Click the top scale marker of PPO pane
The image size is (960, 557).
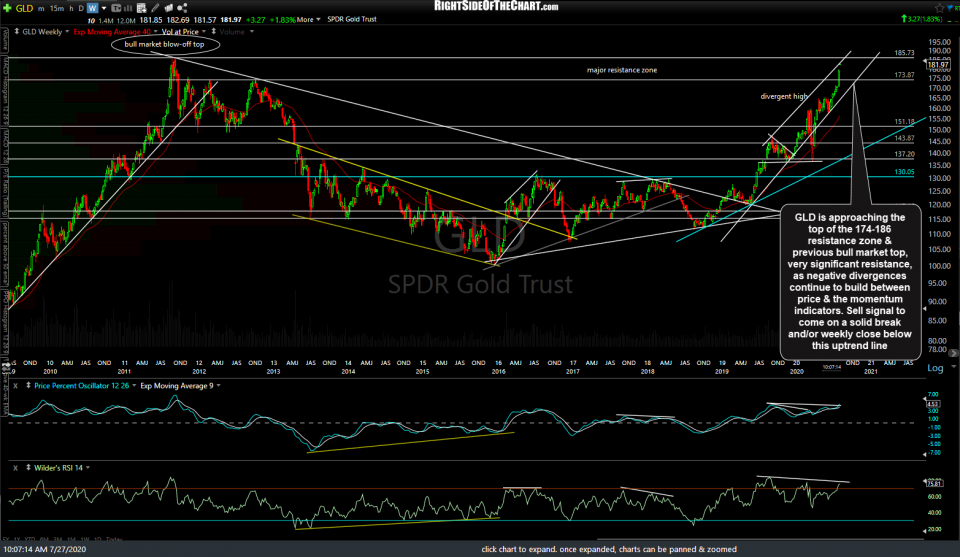click(925, 399)
